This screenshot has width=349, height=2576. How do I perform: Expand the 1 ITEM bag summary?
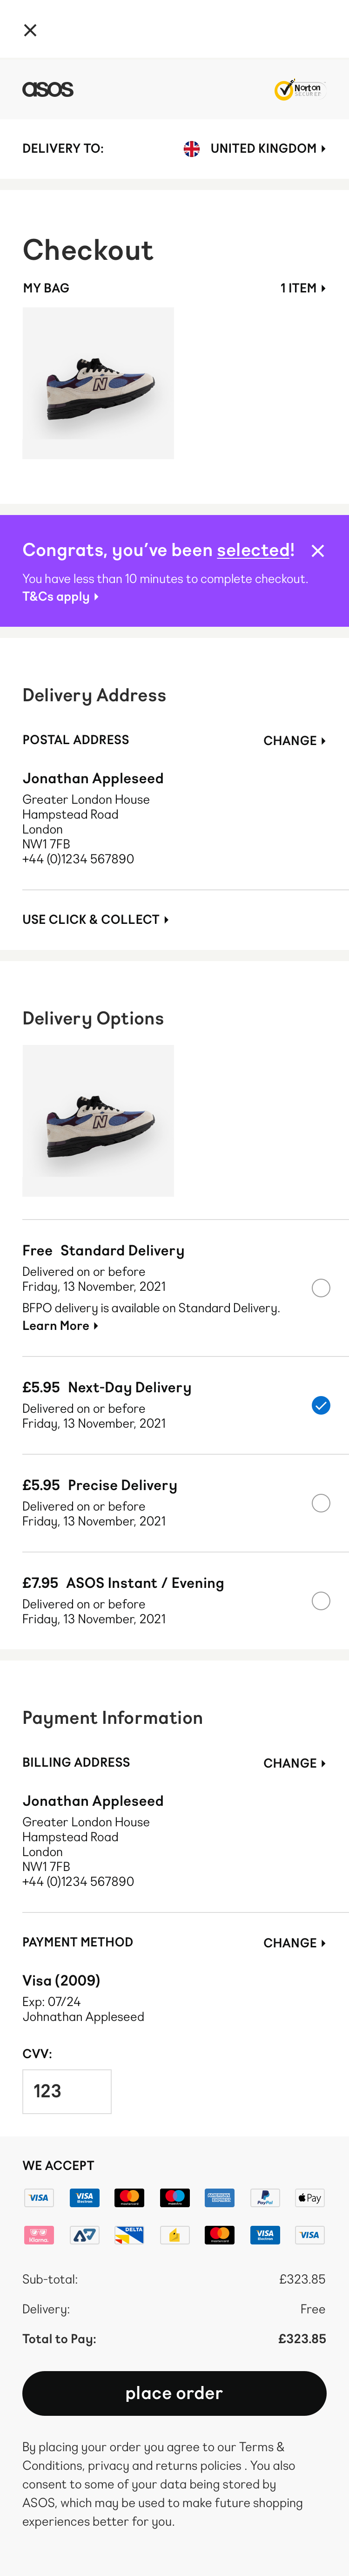pyautogui.click(x=302, y=288)
